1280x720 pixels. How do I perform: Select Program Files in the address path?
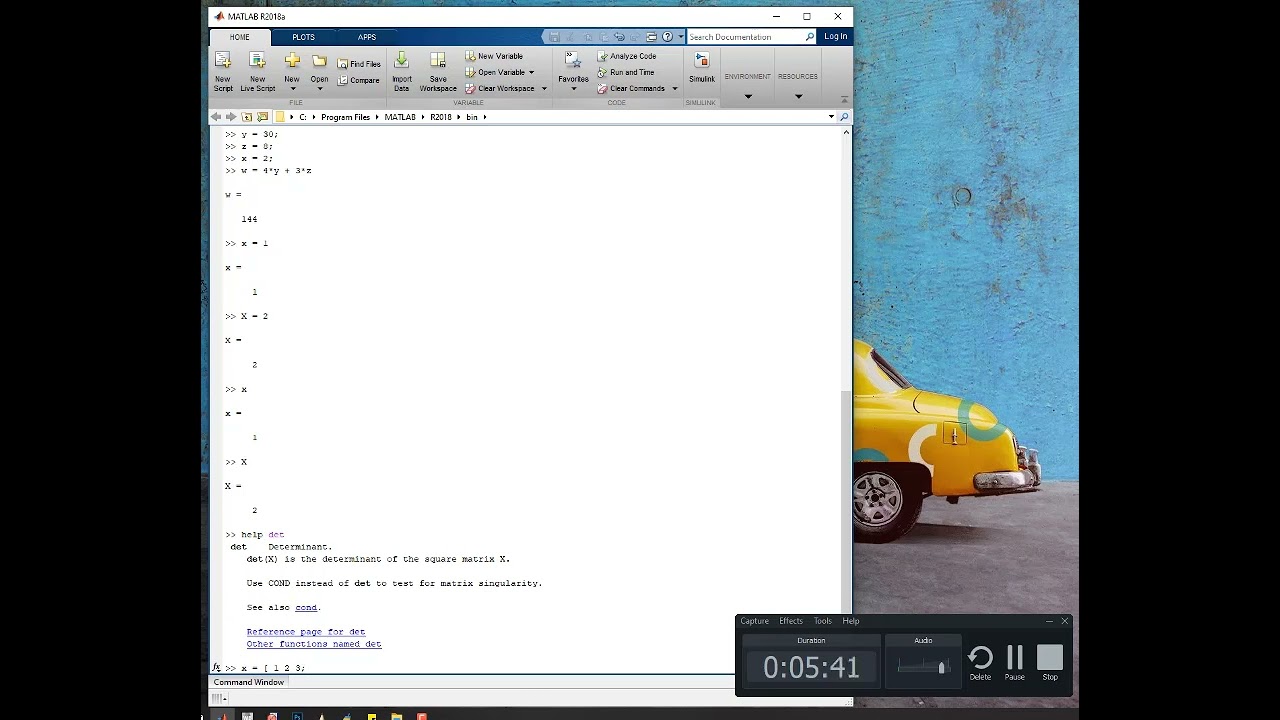tap(346, 117)
